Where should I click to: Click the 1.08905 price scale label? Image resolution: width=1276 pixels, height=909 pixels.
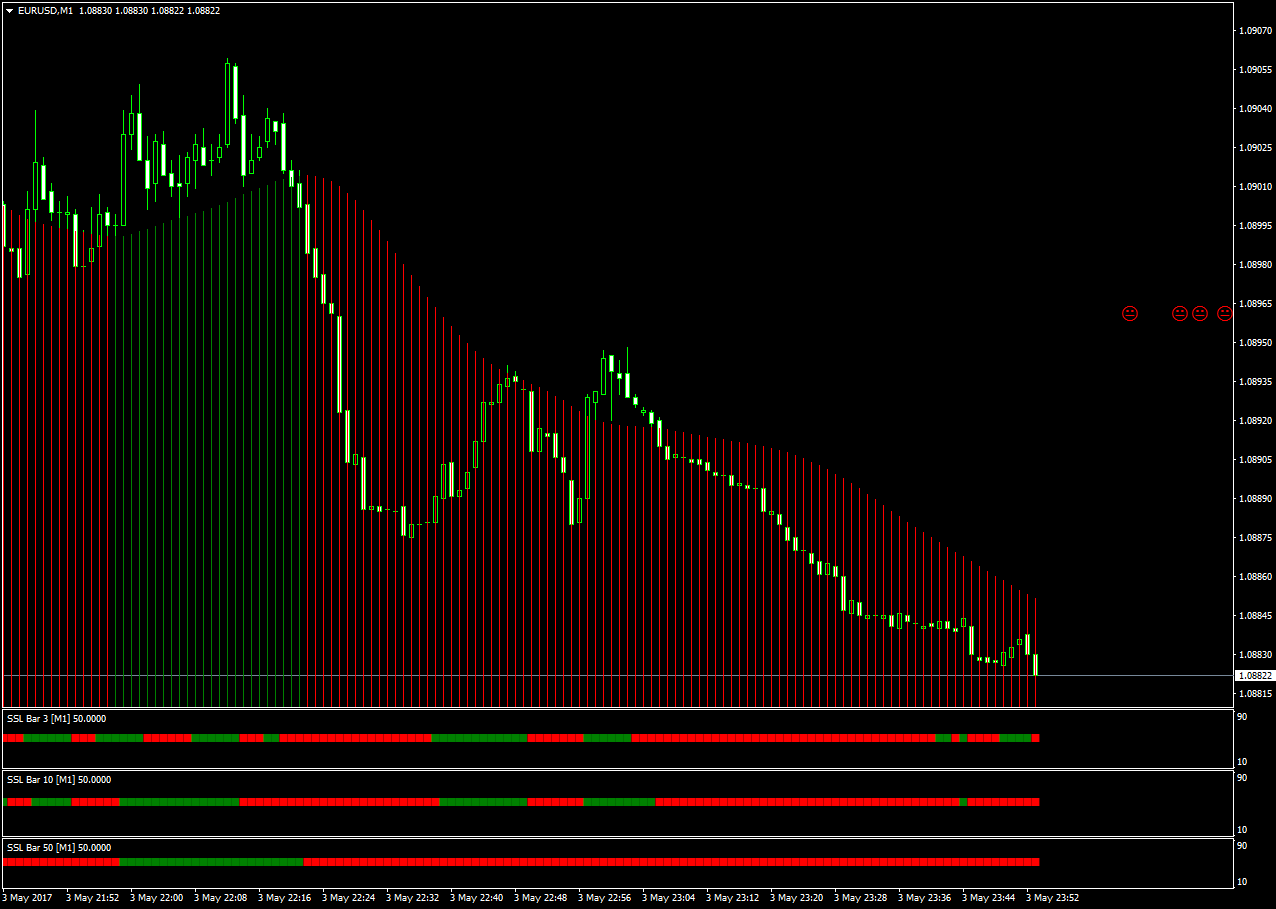point(1255,460)
